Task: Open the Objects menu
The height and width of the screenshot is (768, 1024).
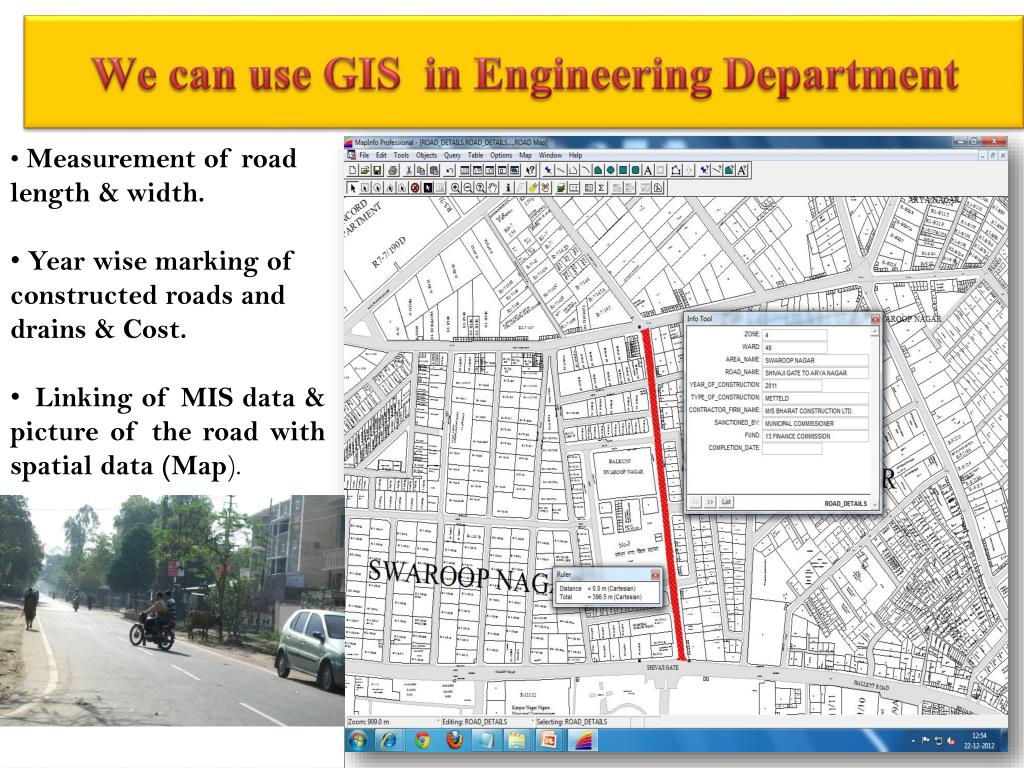Action: tap(426, 155)
